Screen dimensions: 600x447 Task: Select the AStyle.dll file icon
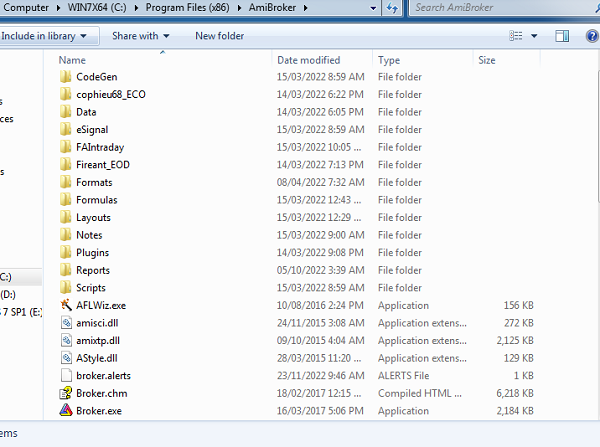(66, 358)
